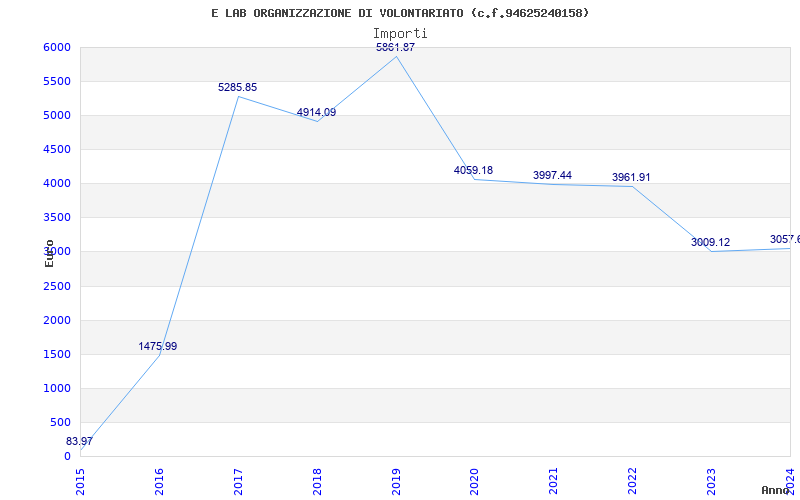Click the y-axis value 1500
This screenshot has height=500, width=800.
point(57,355)
